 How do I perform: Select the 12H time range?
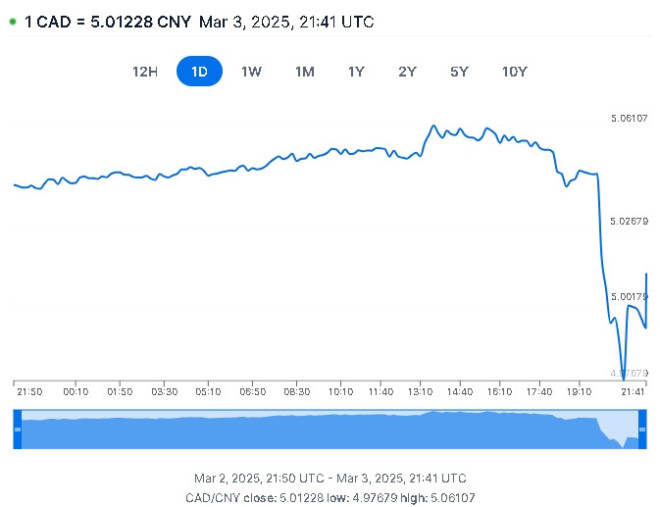[145, 72]
